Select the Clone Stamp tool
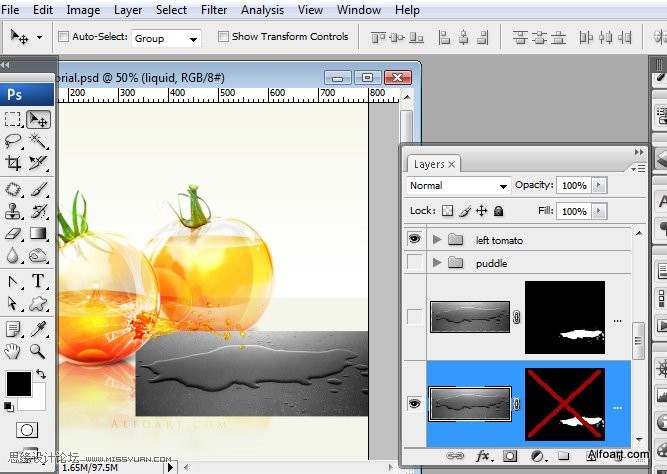 pos(13,211)
